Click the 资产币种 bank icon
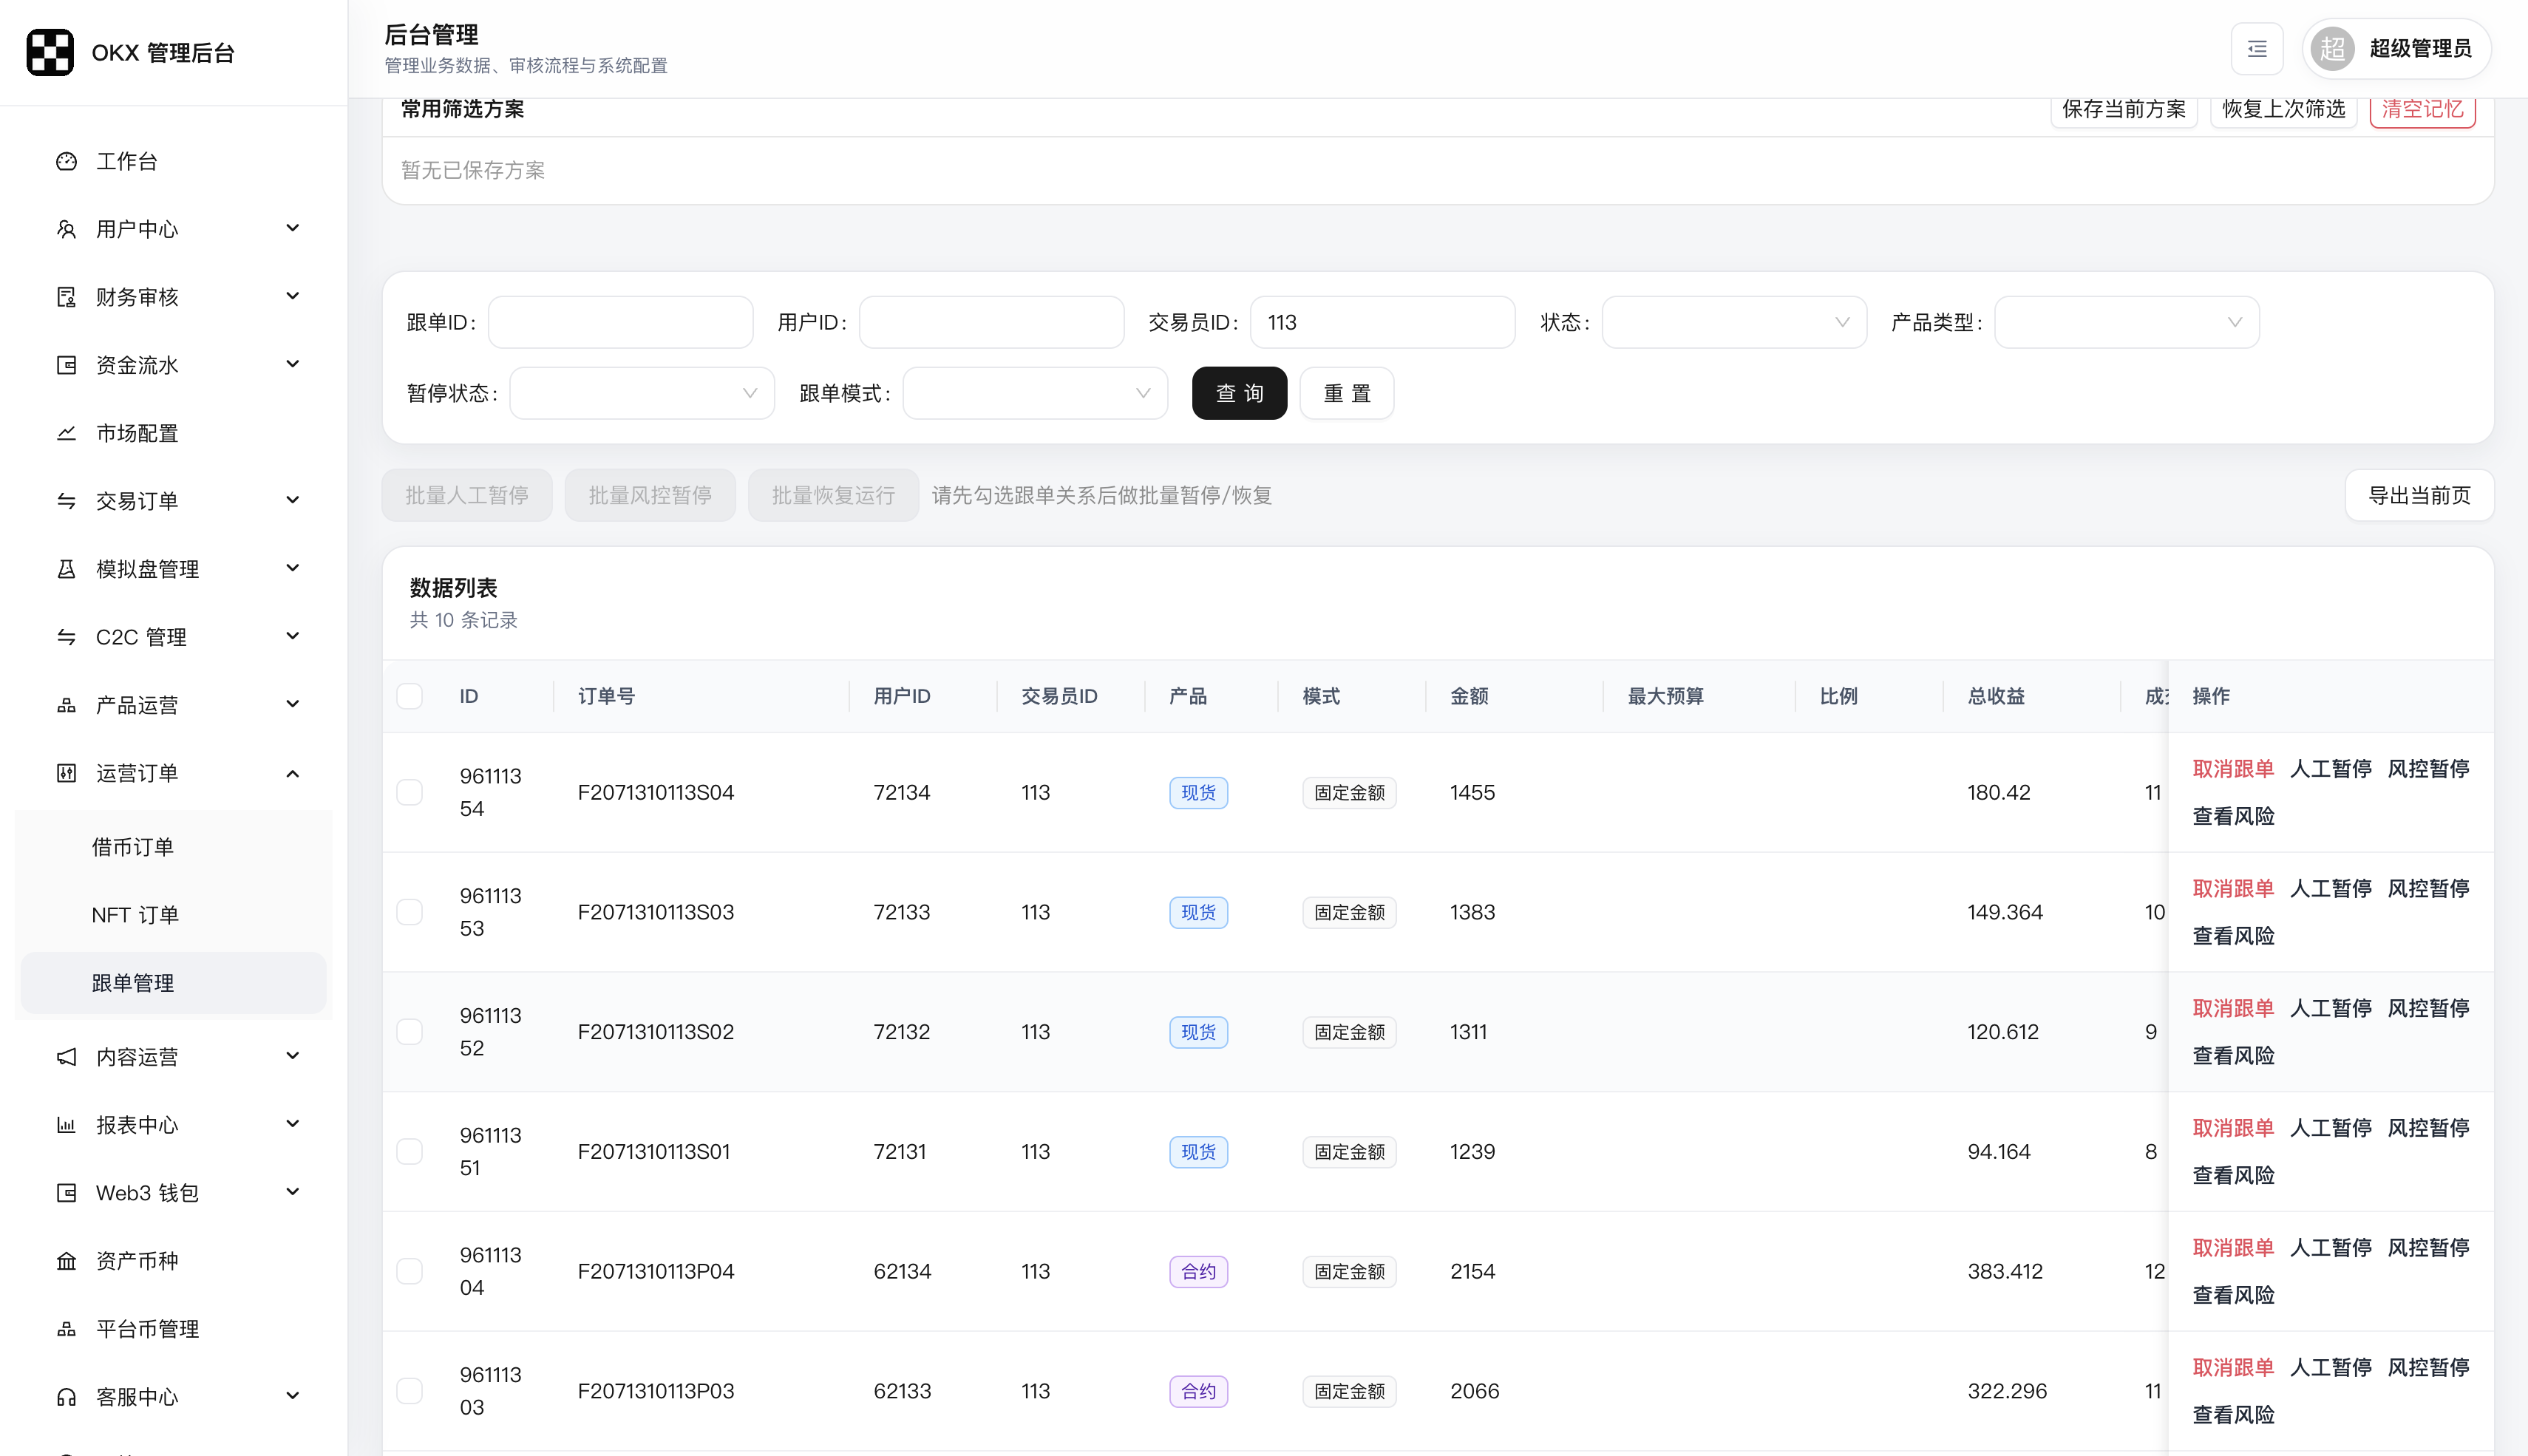2528x1456 pixels. (66, 1261)
